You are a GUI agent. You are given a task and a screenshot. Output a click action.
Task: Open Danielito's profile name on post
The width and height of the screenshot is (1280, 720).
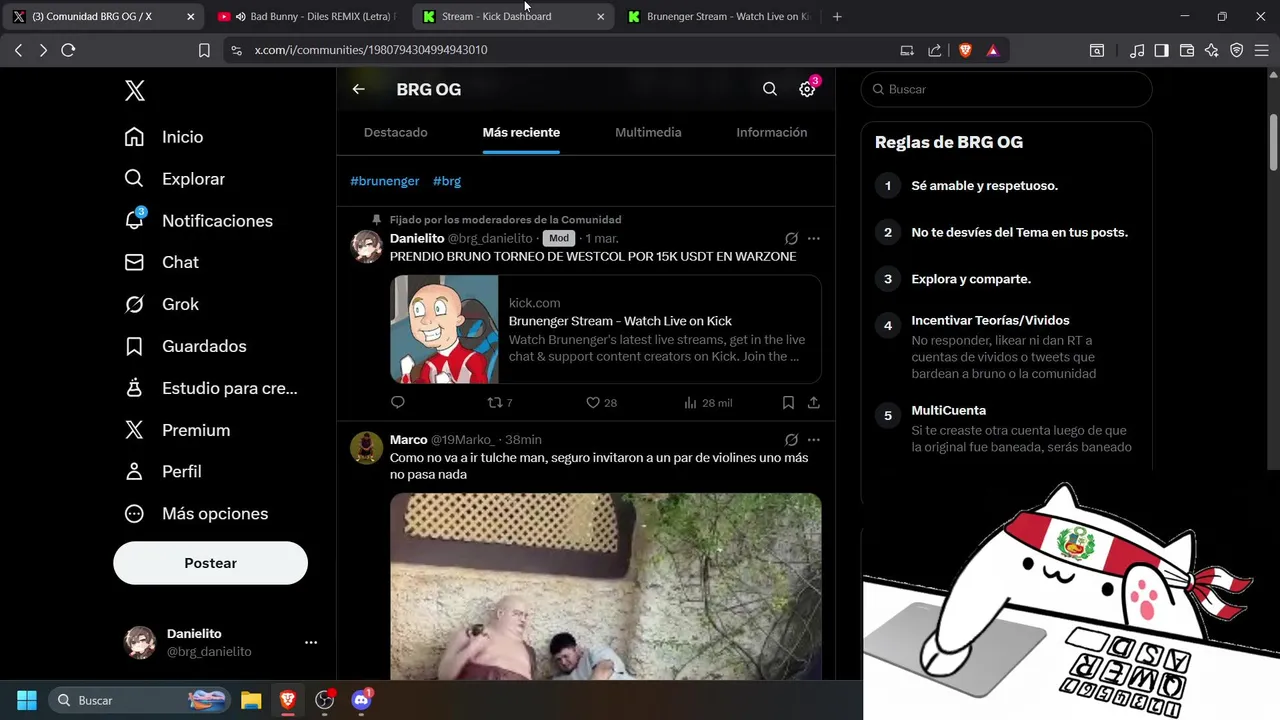point(417,238)
